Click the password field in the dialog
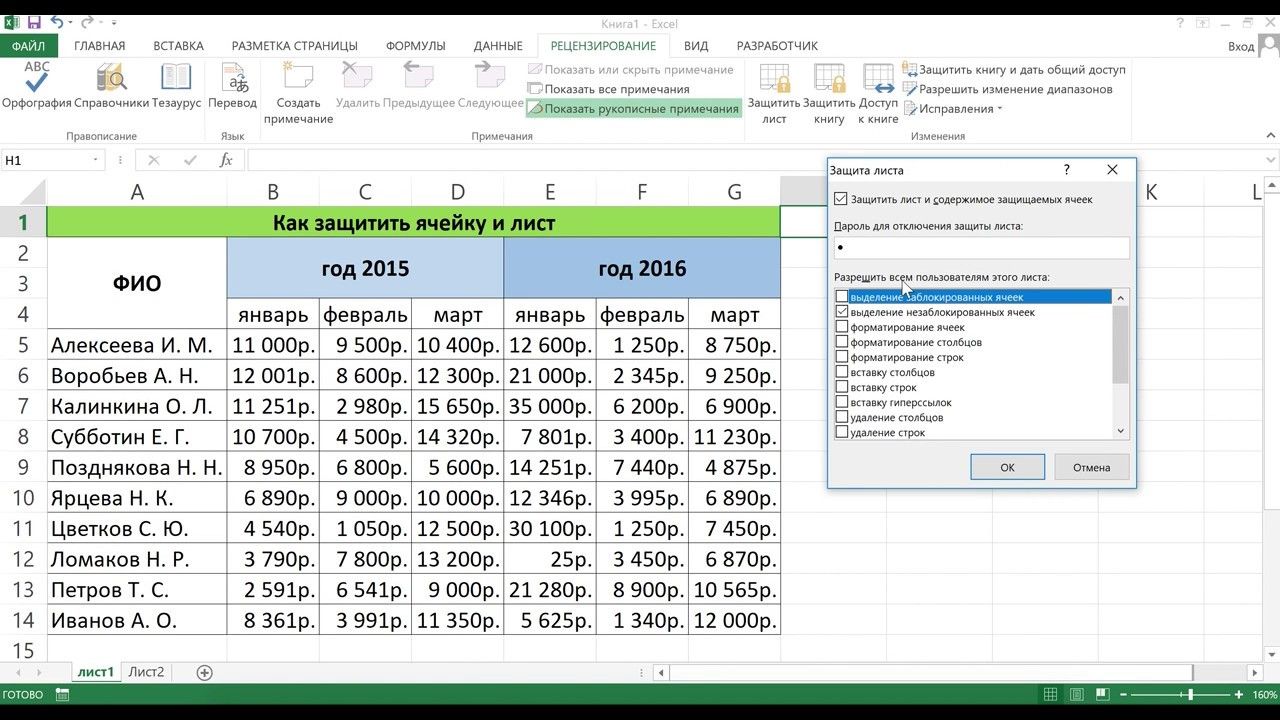Viewport: 1280px width, 720px height. click(x=982, y=247)
